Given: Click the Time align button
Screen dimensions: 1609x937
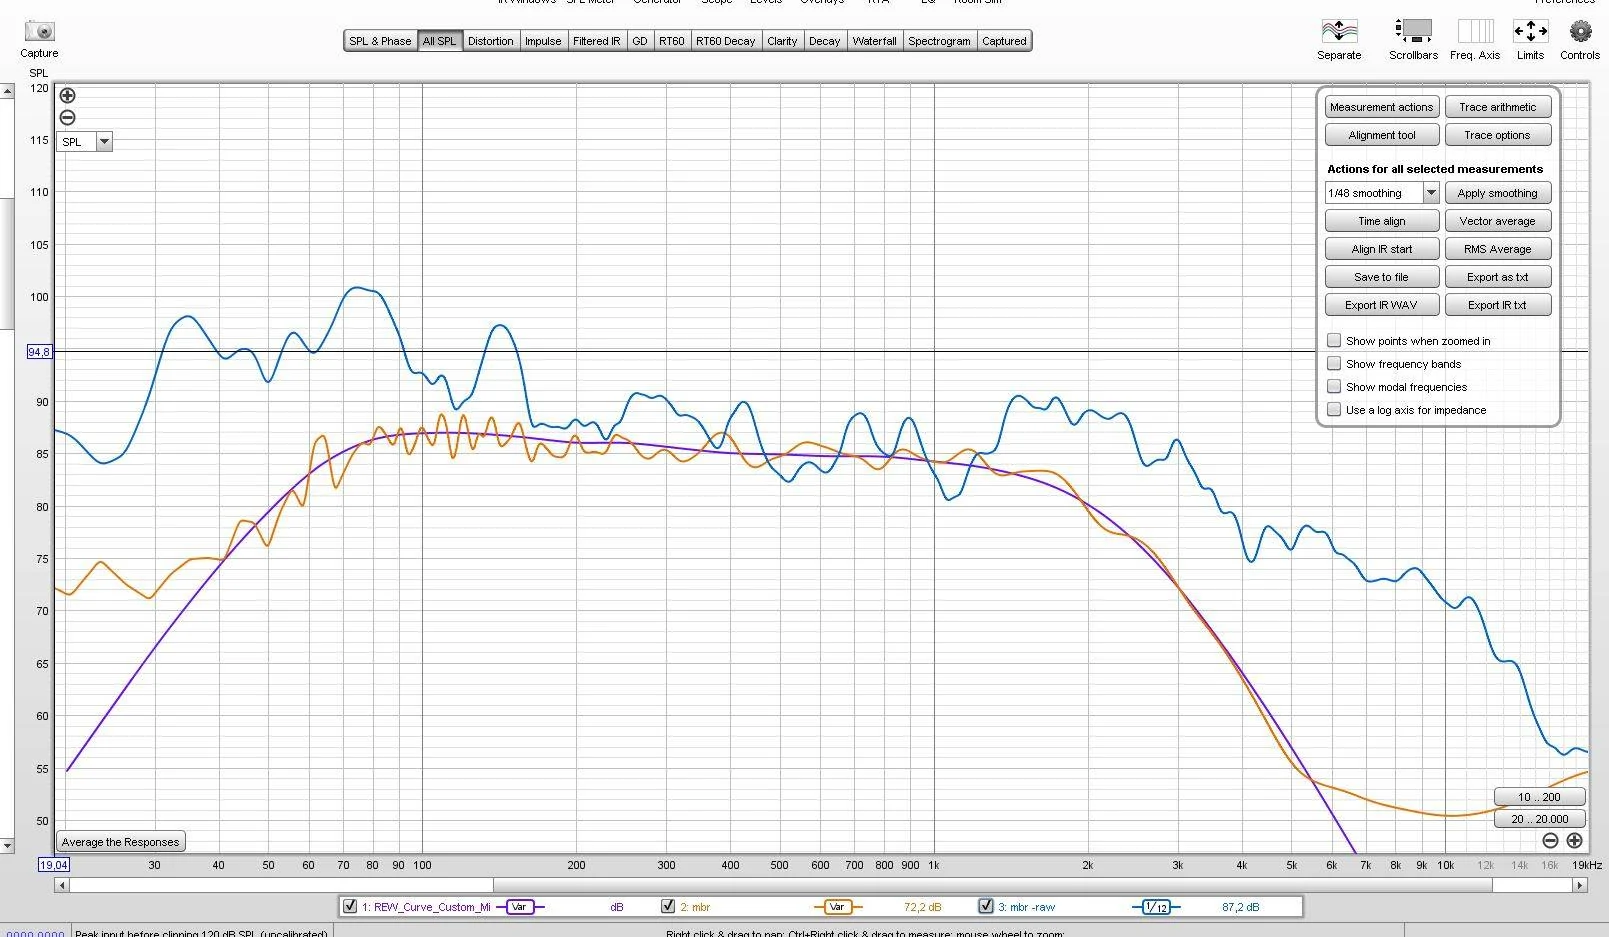Looking at the screenshot, I should coord(1381,221).
